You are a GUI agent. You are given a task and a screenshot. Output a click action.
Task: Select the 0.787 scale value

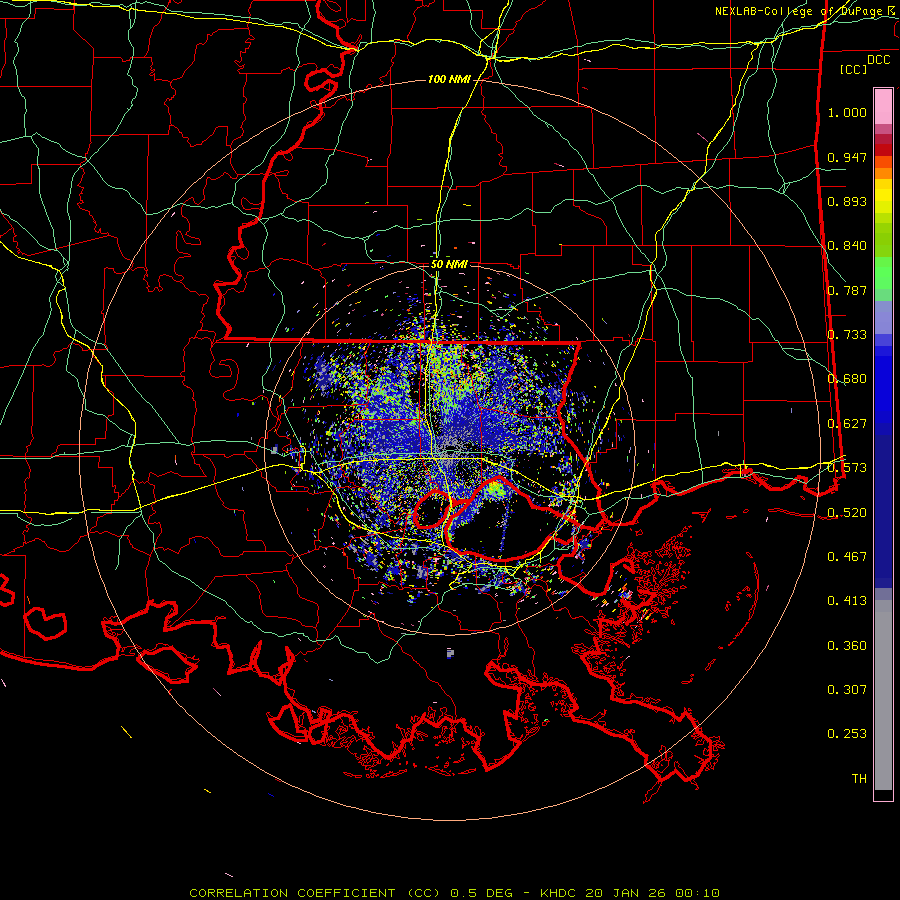[x=847, y=290]
